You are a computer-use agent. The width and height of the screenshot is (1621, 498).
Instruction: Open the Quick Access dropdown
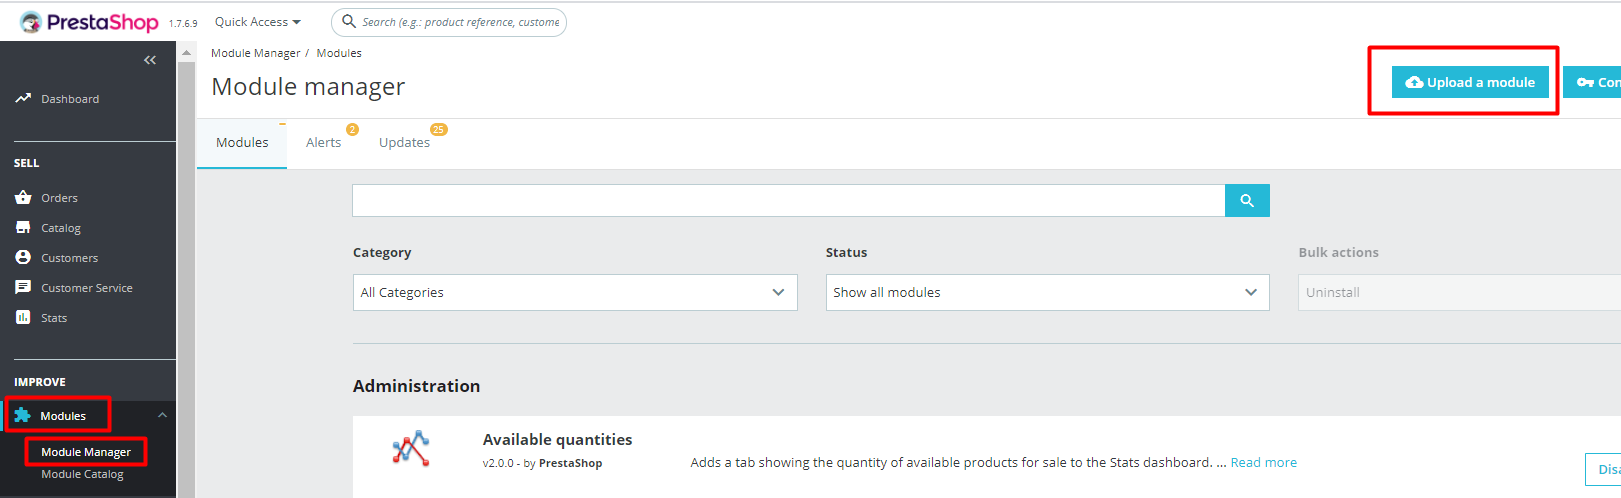[x=257, y=22]
